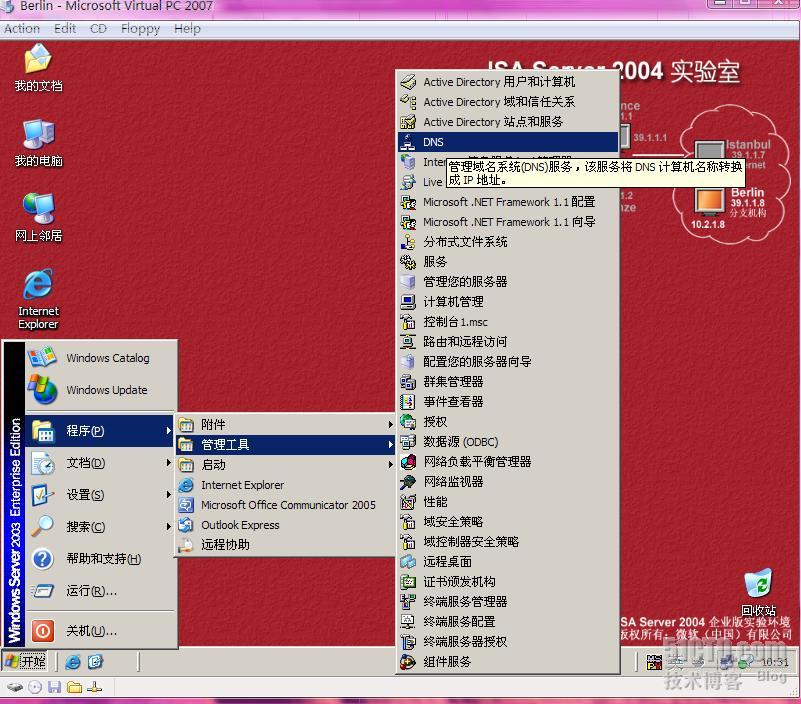Open Terminal Server Licensing (终端服务器授权)
This screenshot has height=704, width=801.
point(508,642)
